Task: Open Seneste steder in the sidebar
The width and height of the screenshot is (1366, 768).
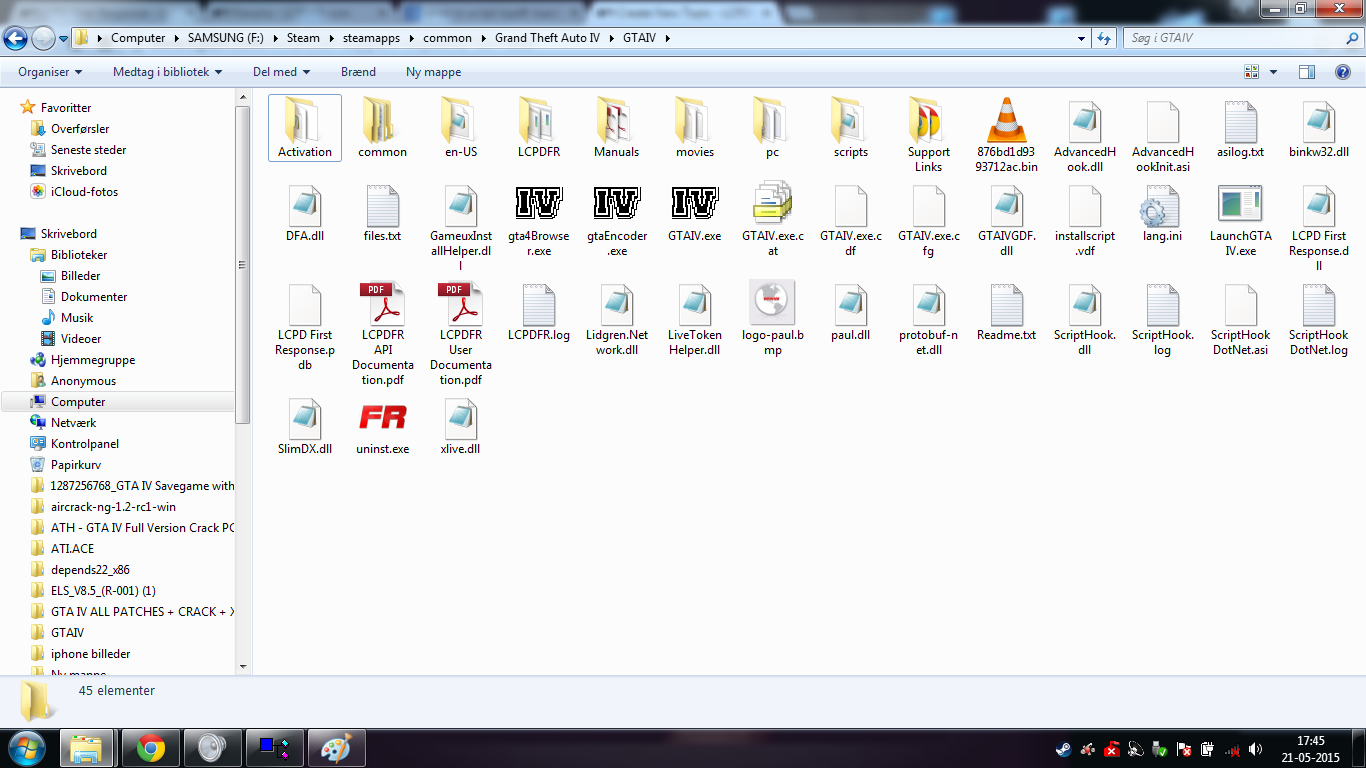Action: tap(88, 150)
